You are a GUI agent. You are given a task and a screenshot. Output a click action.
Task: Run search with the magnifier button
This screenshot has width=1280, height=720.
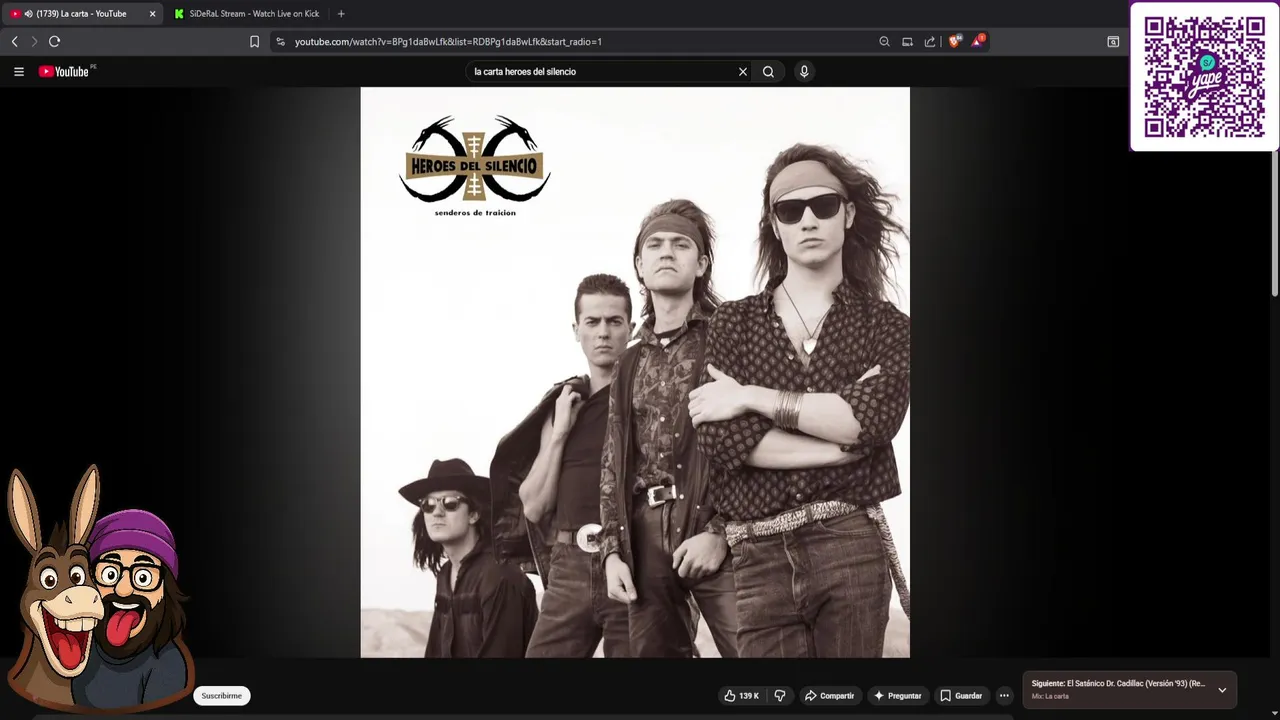click(768, 72)
